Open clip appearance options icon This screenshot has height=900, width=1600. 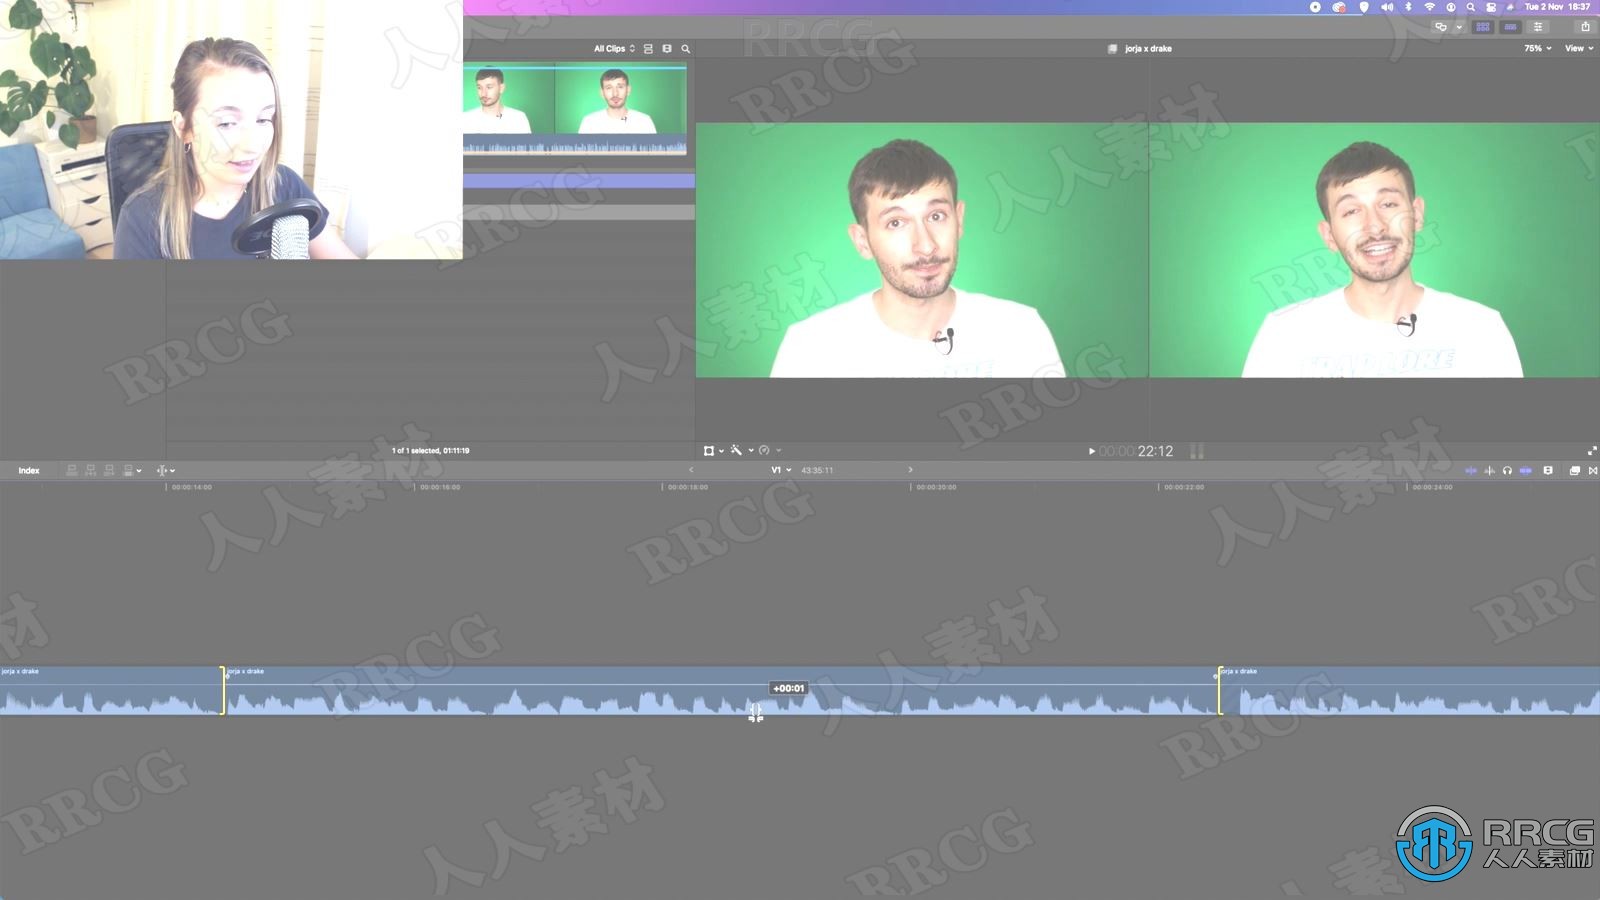click(1548, 470)
